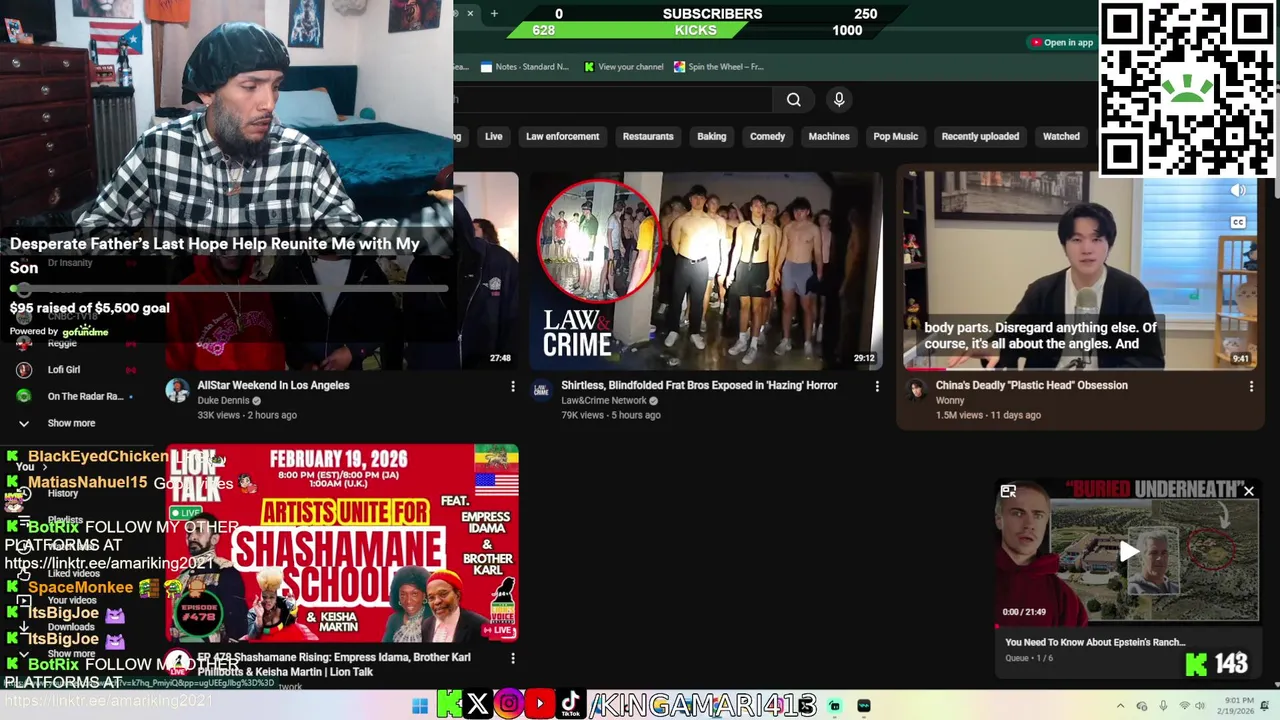Image resolution: width=1280 pixels, height=720 pixels.
Task: Select the Restaurants filter chip
Action: tap(648, 136)
